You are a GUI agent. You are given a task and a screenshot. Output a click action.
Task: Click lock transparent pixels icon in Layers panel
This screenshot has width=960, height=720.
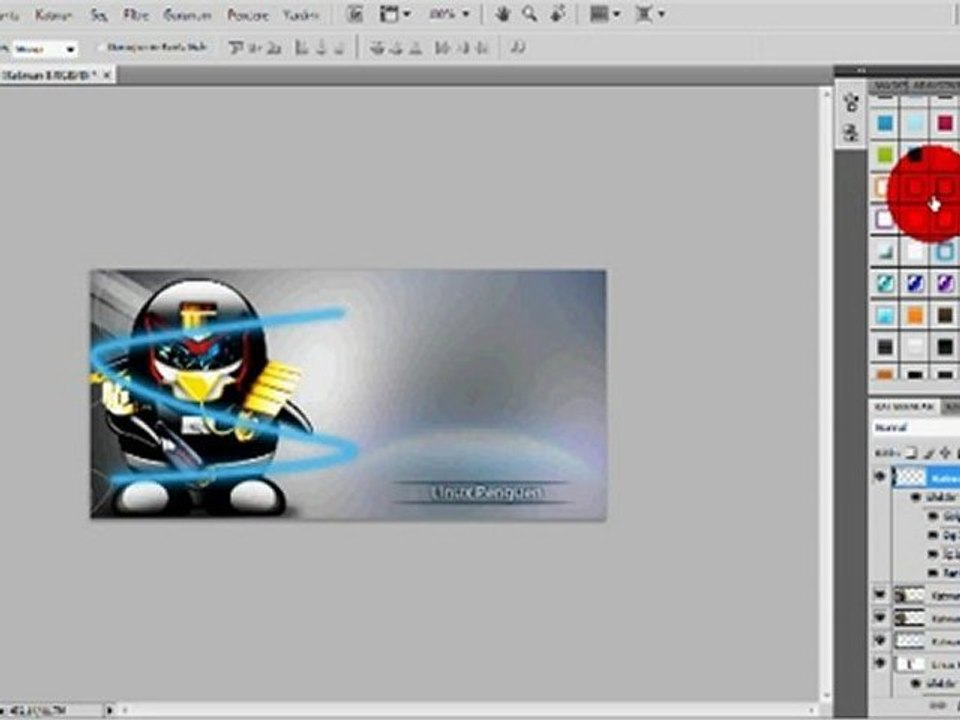coord(911,453)
